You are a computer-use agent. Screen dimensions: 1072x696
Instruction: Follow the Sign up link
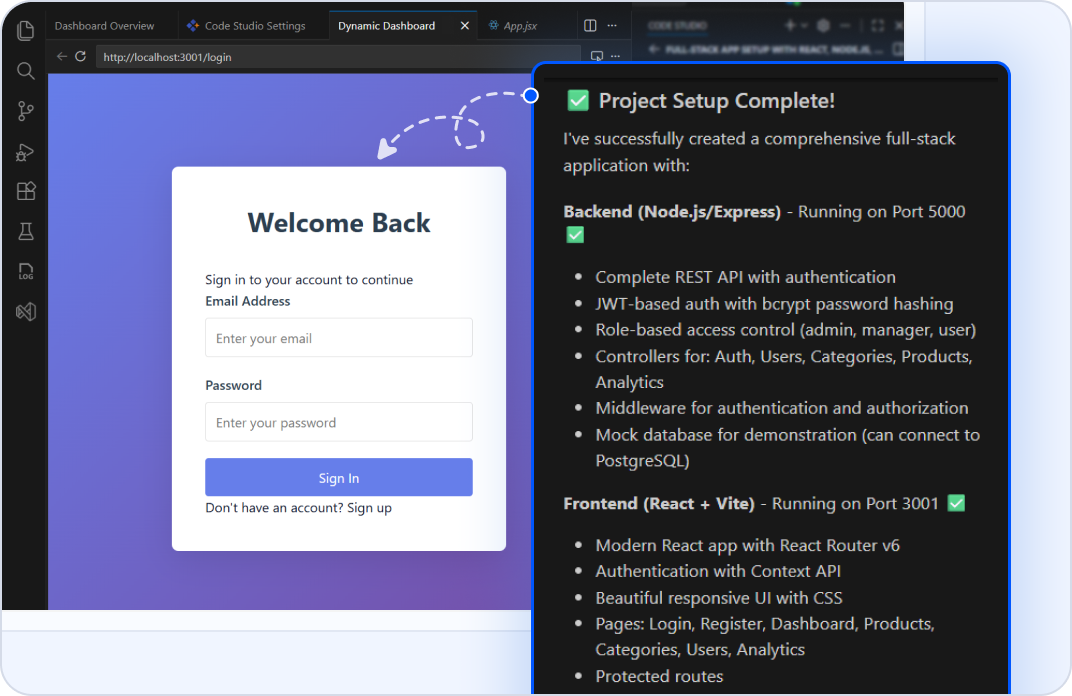click(369, 508)
